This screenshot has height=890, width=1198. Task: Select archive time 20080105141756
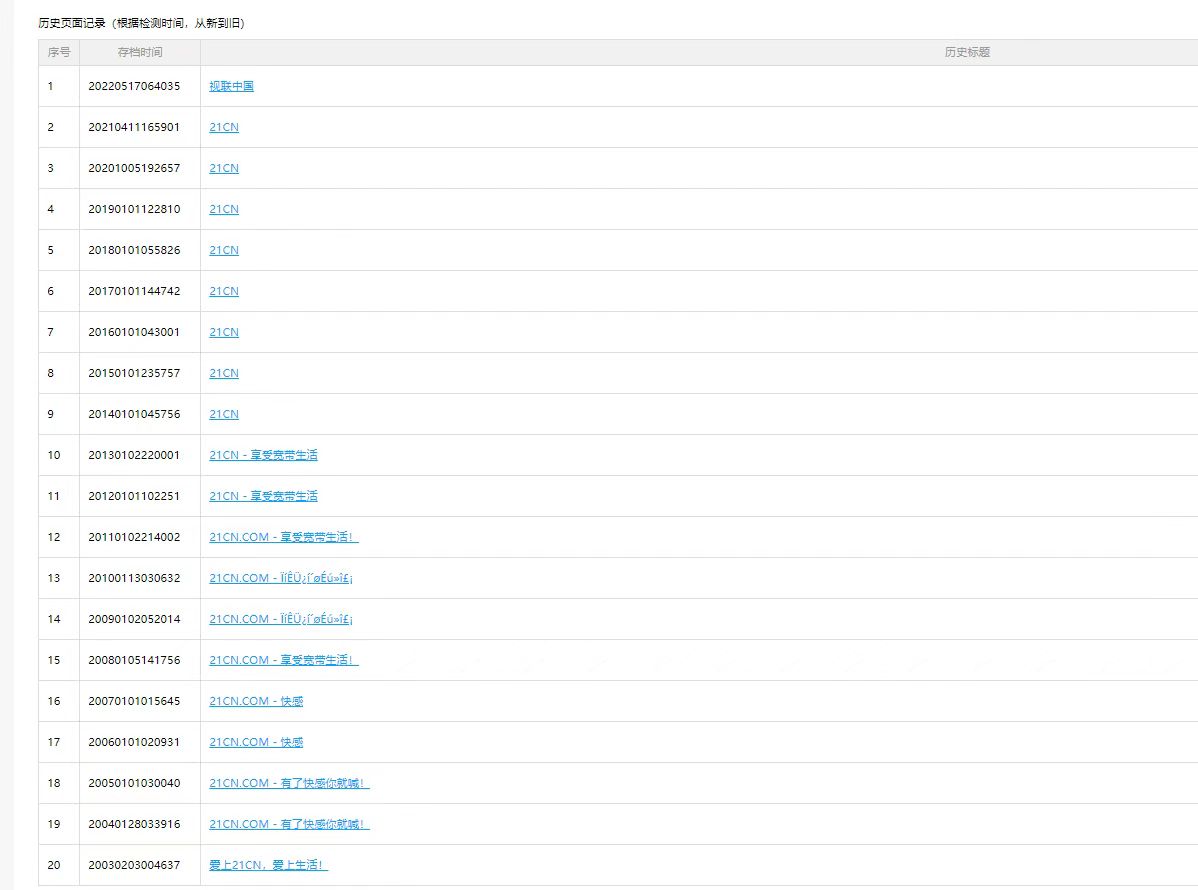pos(134,660)
